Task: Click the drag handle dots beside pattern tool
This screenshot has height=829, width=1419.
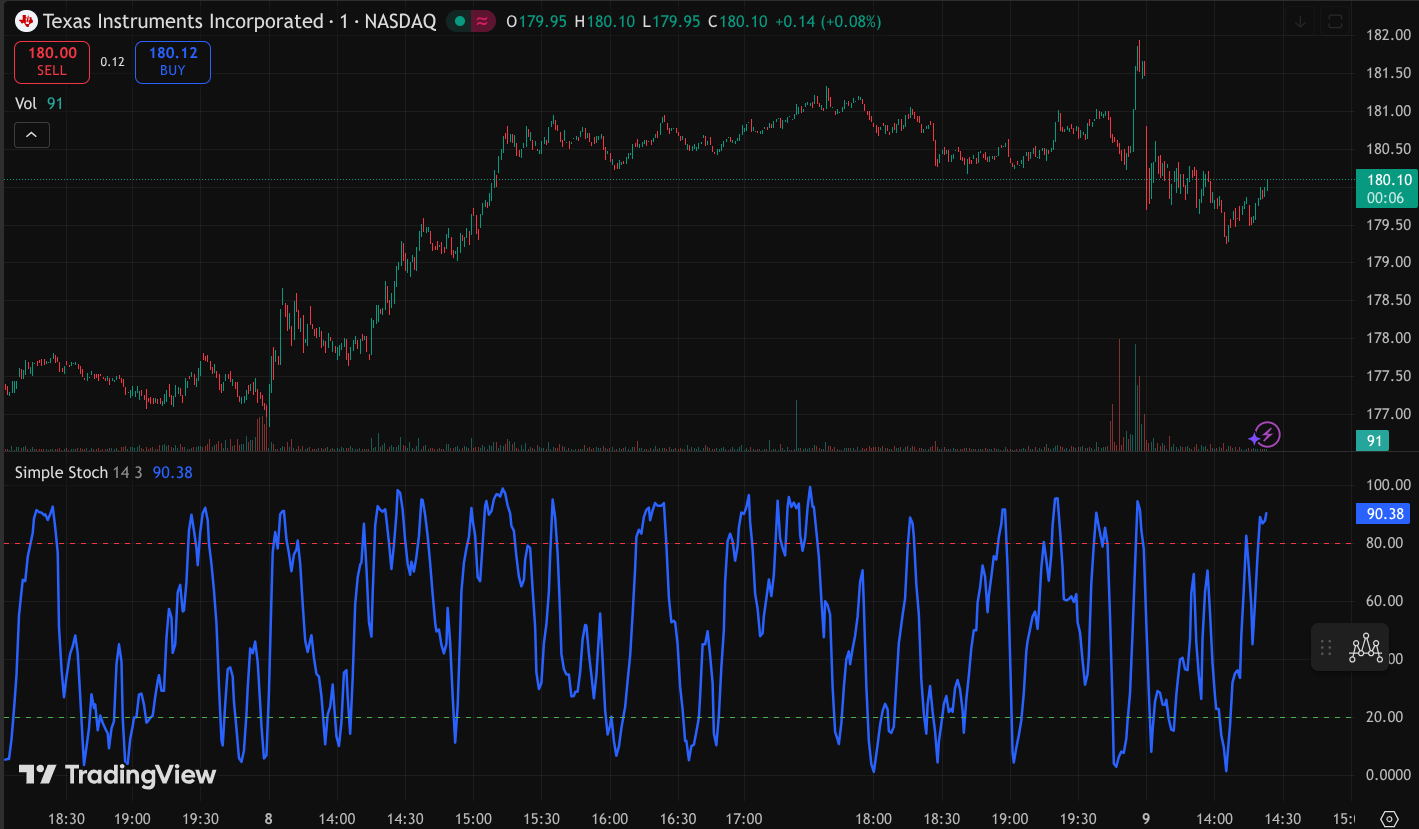Action: tap(1326, 647)
